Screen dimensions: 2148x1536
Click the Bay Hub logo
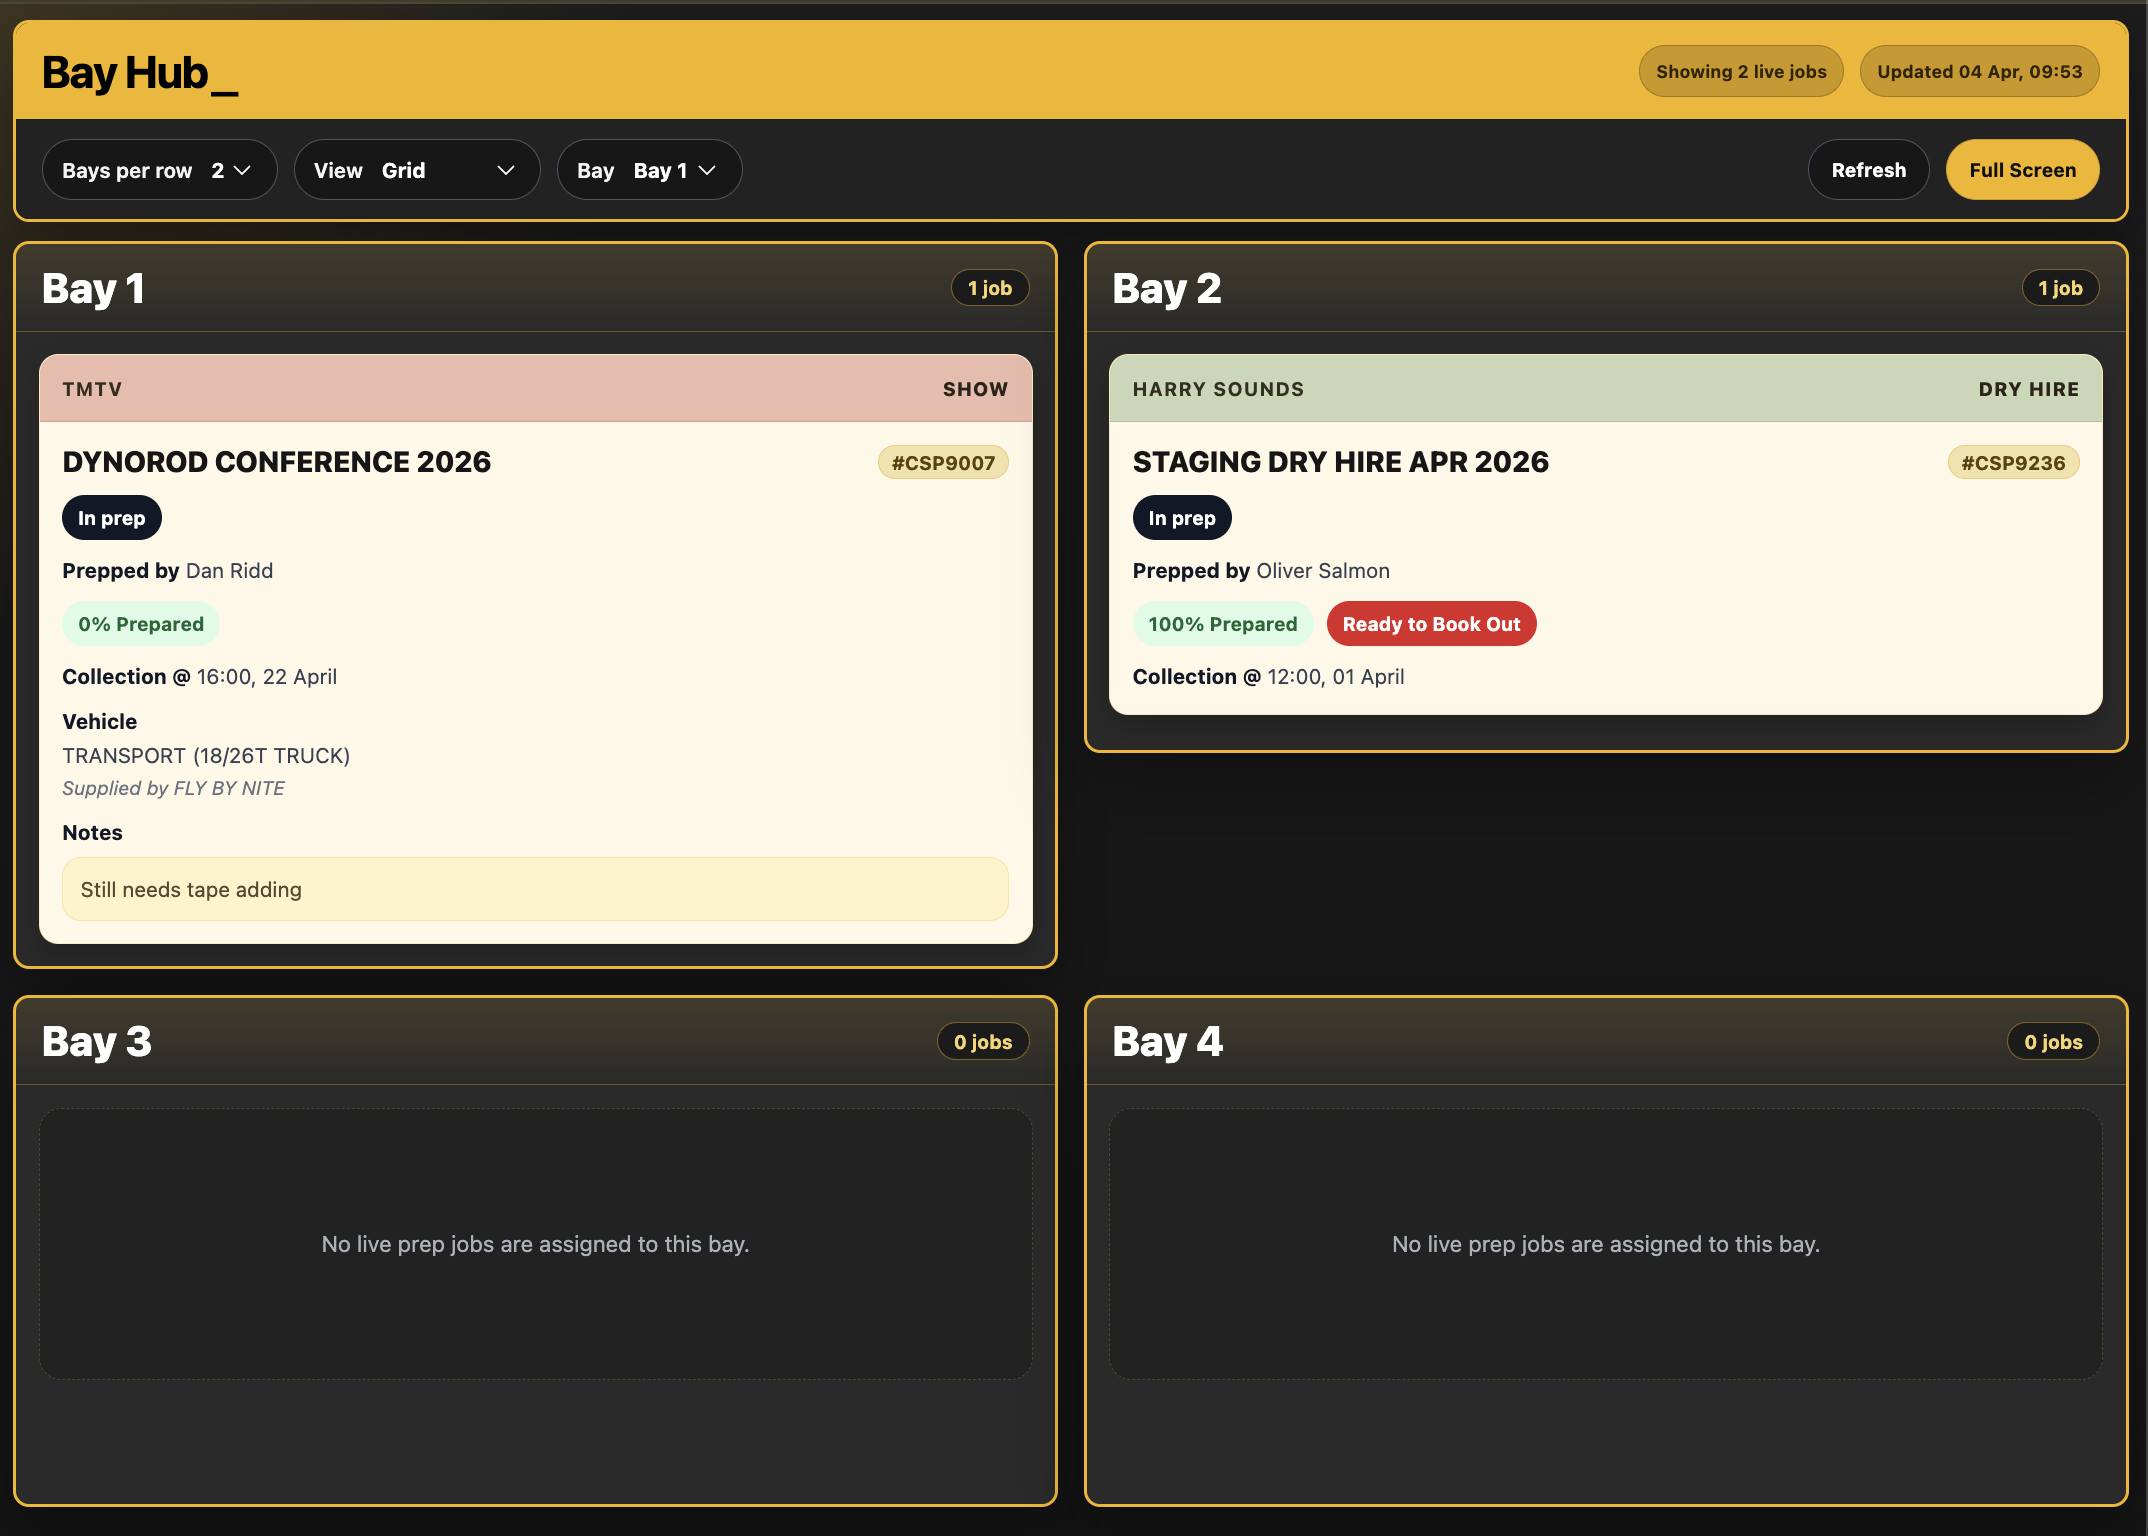[140, 70]
